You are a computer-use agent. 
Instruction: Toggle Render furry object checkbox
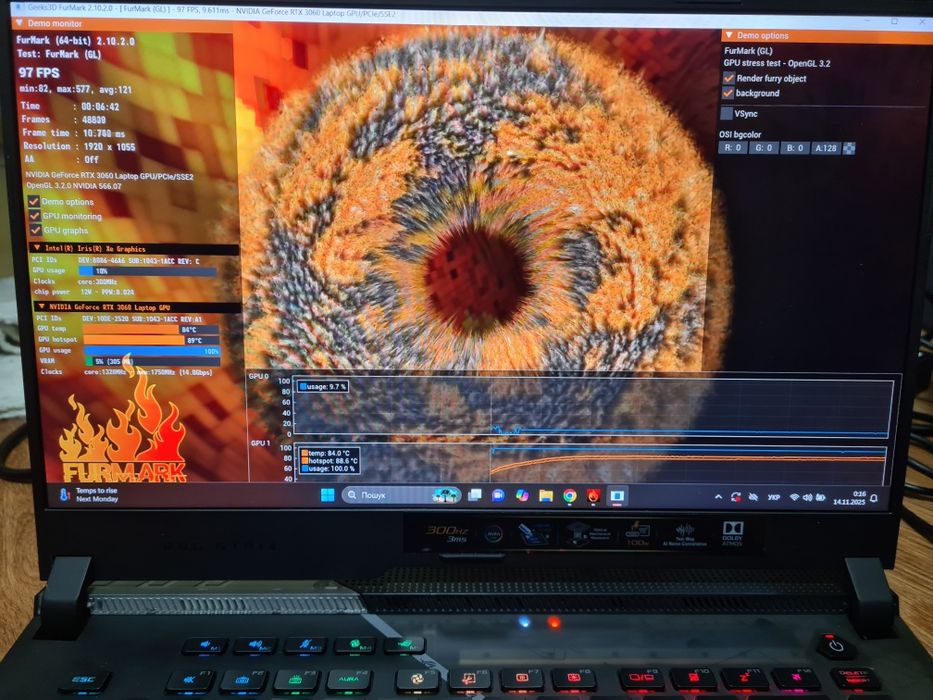point(728,78)
